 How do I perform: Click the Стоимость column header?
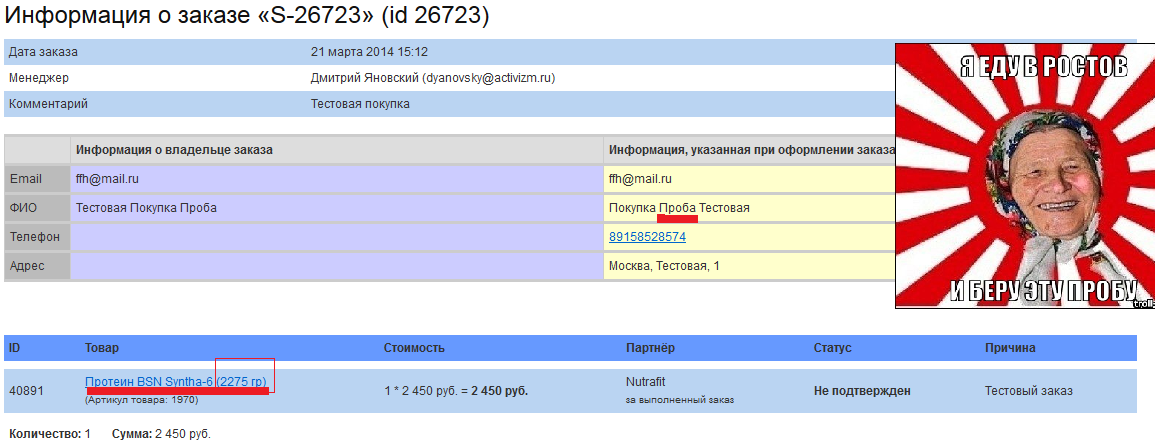[x=414, y=348]
